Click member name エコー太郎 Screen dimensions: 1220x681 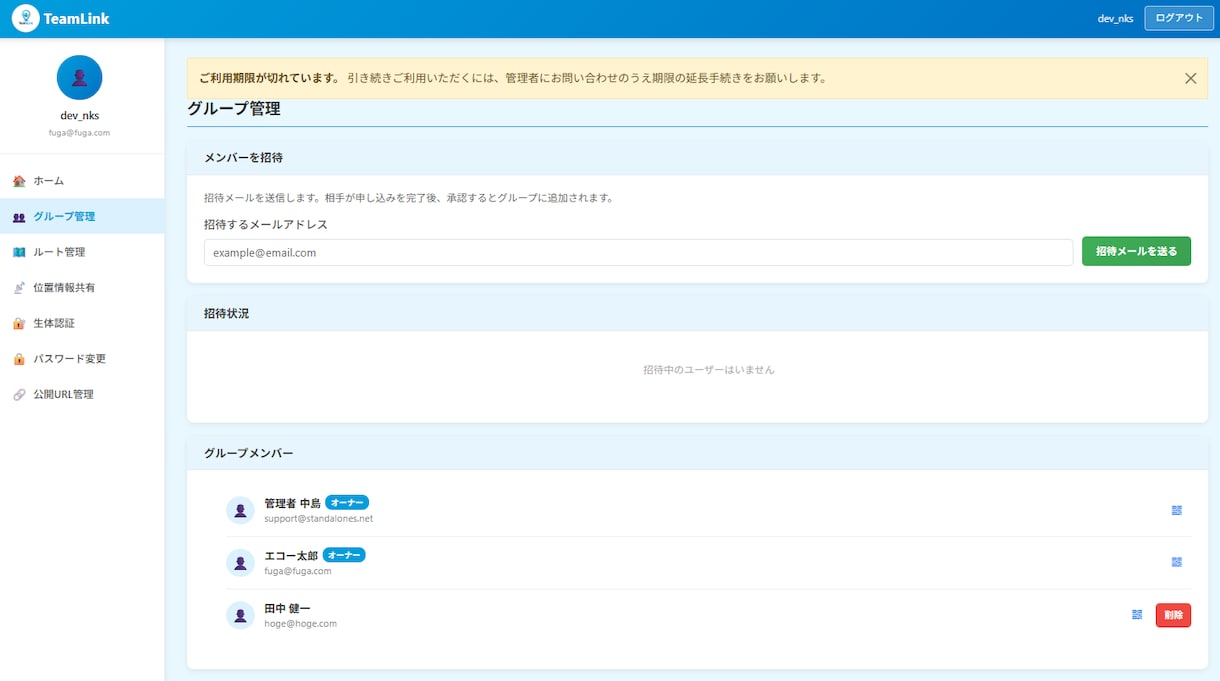click(x=291, y=555)
